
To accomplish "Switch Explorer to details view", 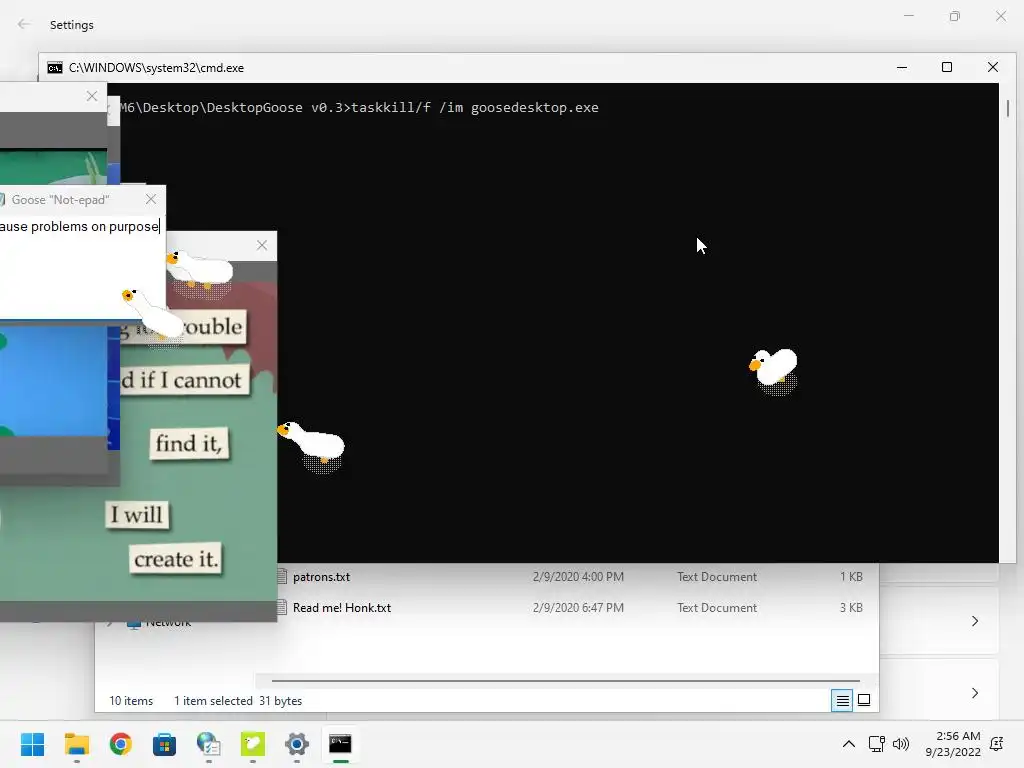I will pos(842,701).
